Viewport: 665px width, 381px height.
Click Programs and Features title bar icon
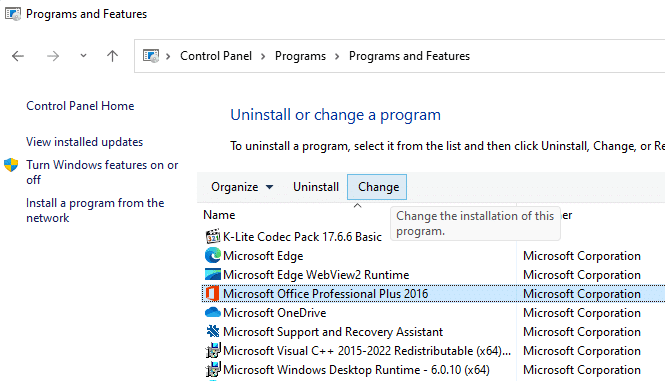(13, 14)
